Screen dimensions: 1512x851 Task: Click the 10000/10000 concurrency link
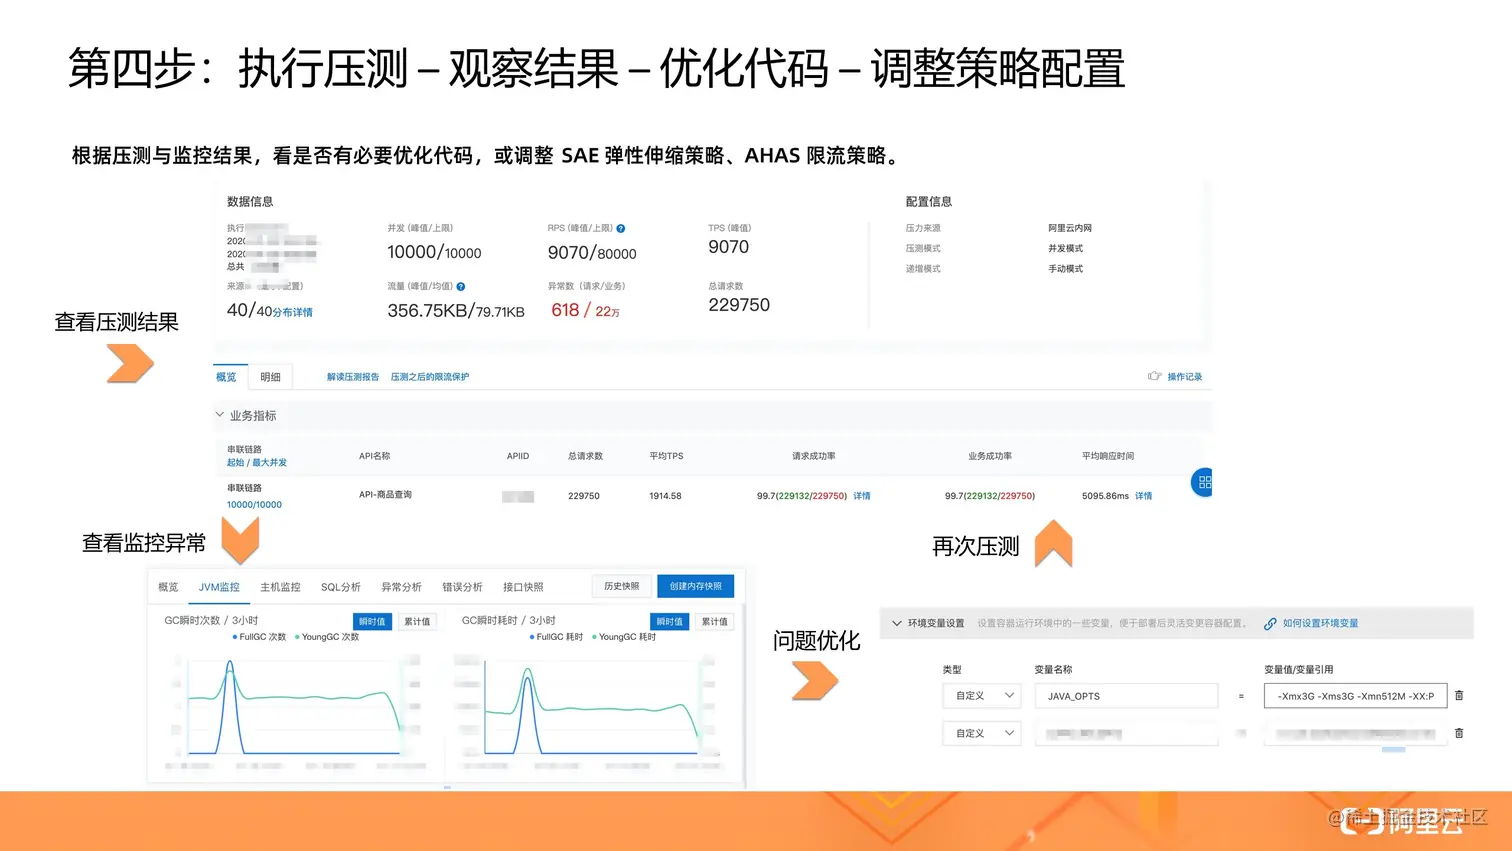(254, 505)
